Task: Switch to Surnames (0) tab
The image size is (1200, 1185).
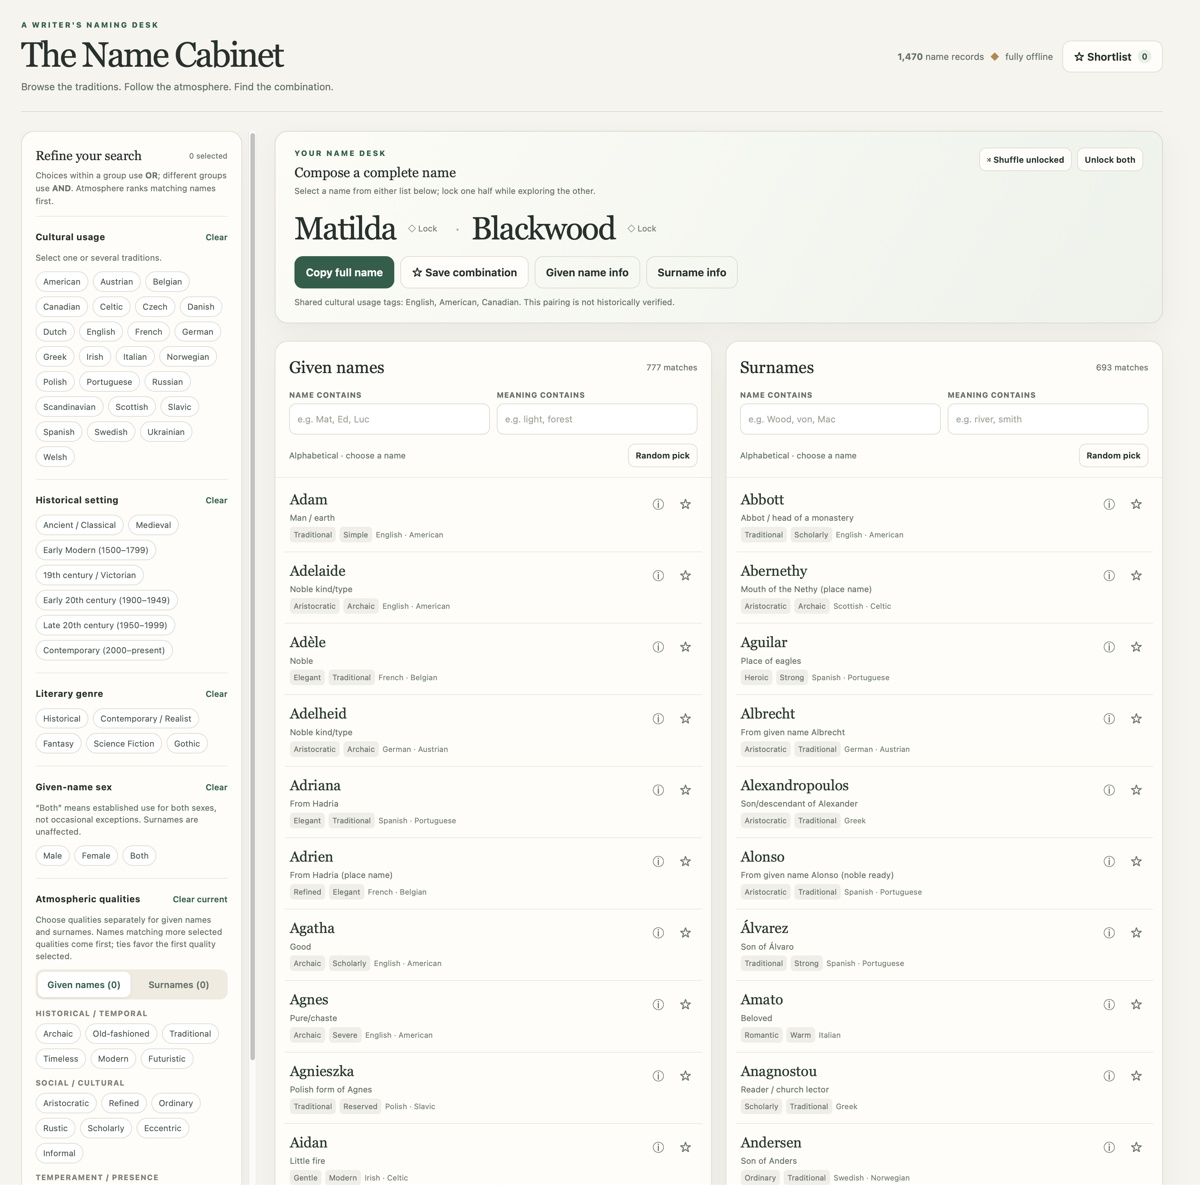Action: 179,985
